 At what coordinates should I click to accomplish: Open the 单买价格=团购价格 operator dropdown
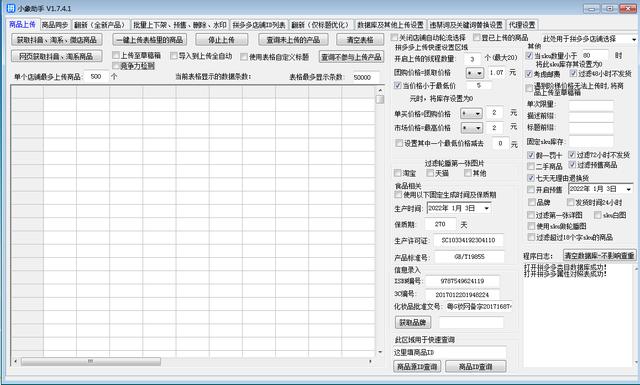click(x=471, y=113)
